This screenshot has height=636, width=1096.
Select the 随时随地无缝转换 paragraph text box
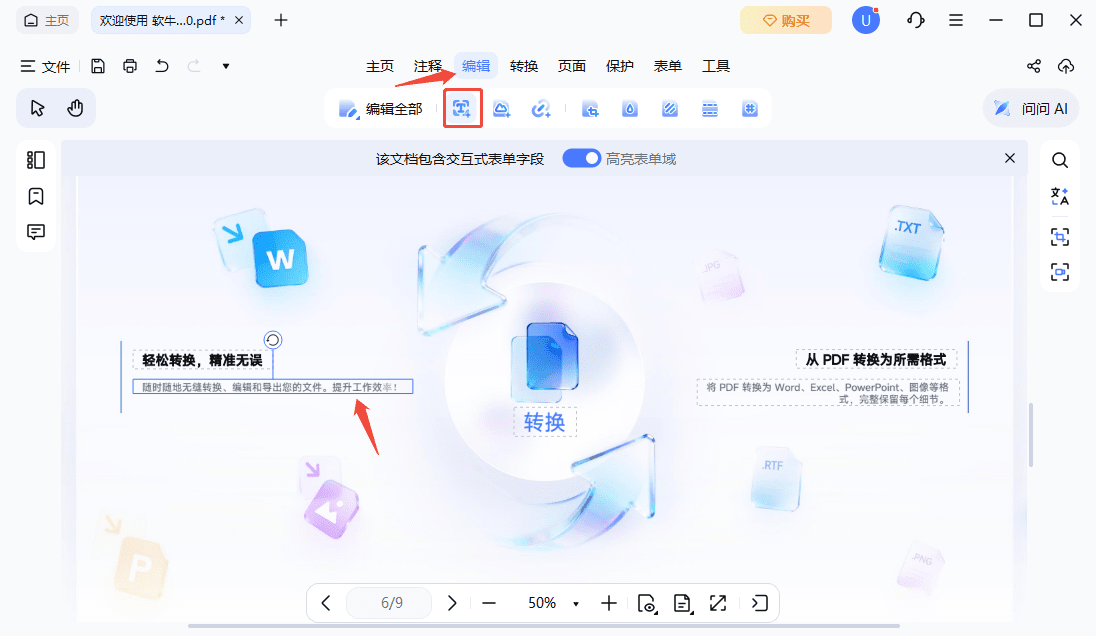(x=273, y=386)
